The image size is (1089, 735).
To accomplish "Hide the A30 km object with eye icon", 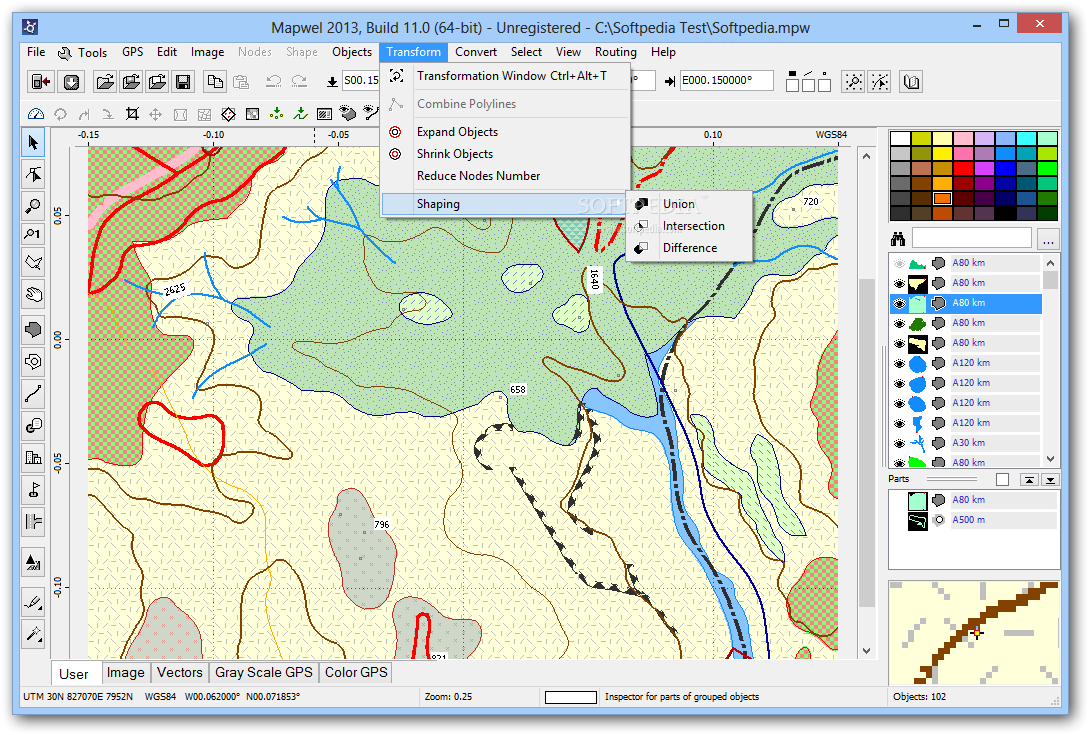I will 899,443.
